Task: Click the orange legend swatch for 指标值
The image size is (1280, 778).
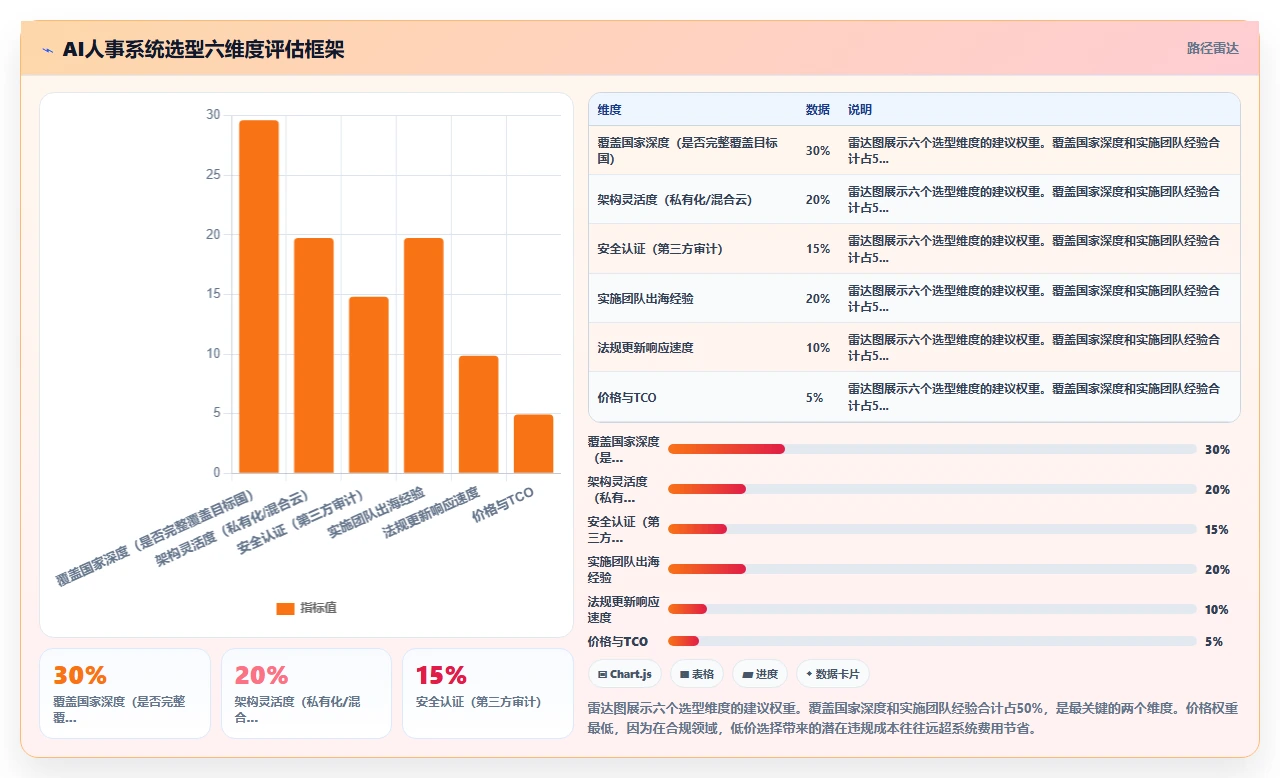Action: pyautogui.click(x=285, y=608)
